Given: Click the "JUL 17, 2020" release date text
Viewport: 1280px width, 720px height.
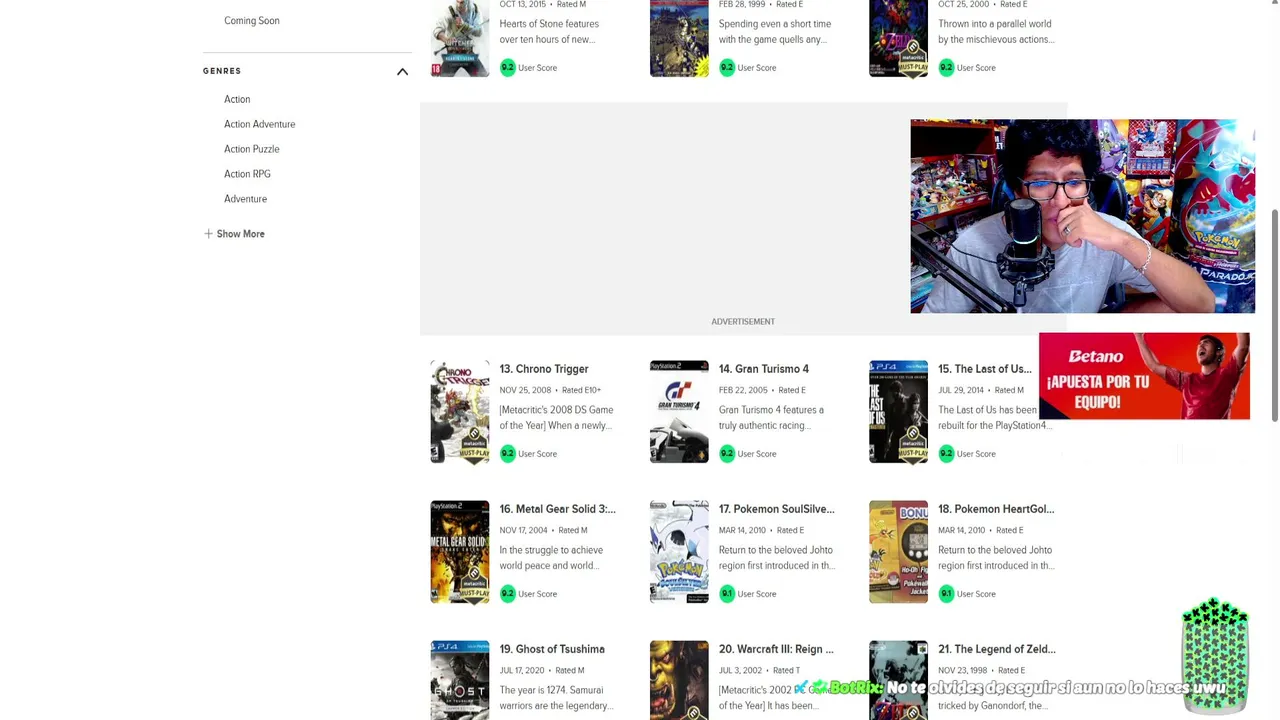Looking at the screenshot, I should 521,670.
